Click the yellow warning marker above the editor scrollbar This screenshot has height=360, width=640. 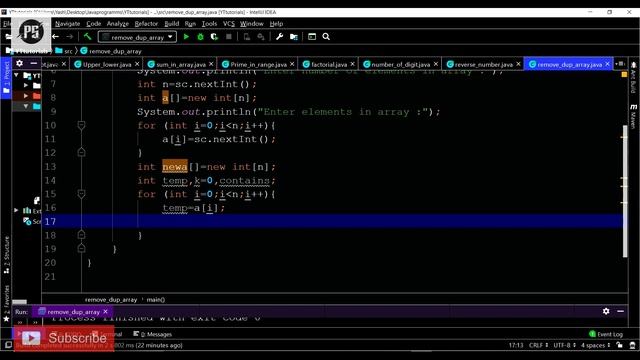(x=624, y=74)
